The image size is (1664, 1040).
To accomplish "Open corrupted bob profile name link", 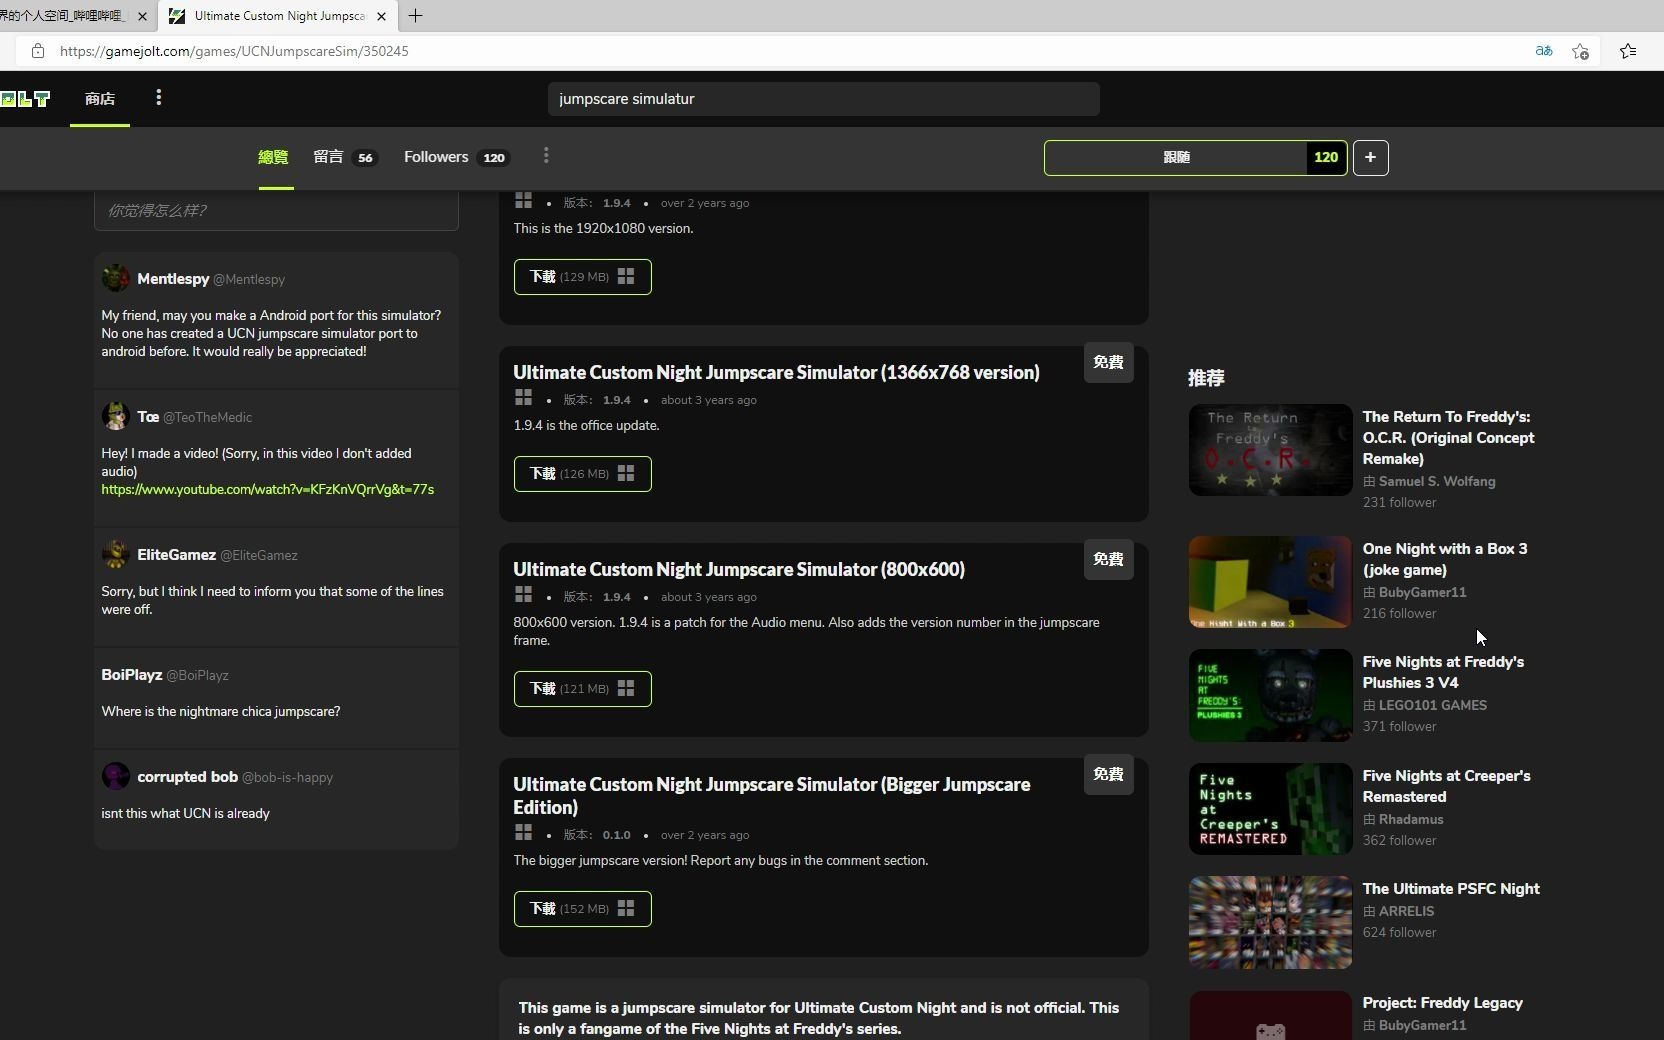I will (x=187, y=776).
